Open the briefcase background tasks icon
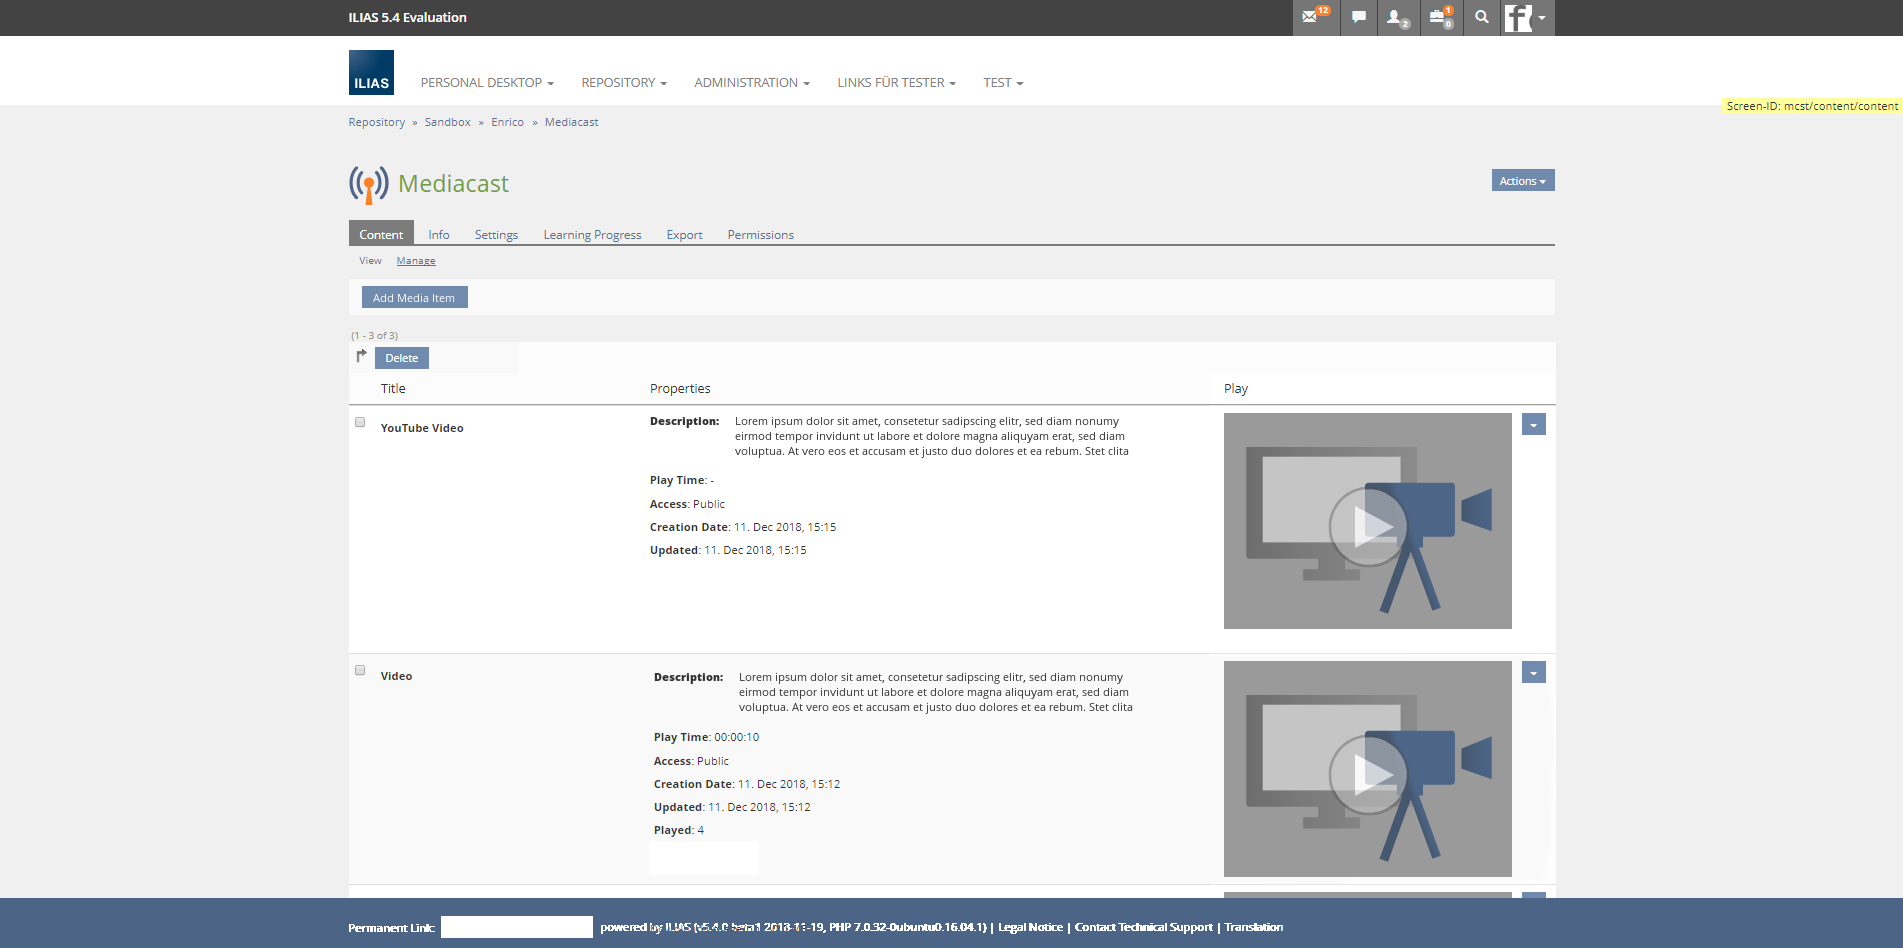This screenshot has width=1903, height=948. coord(1440,17)
